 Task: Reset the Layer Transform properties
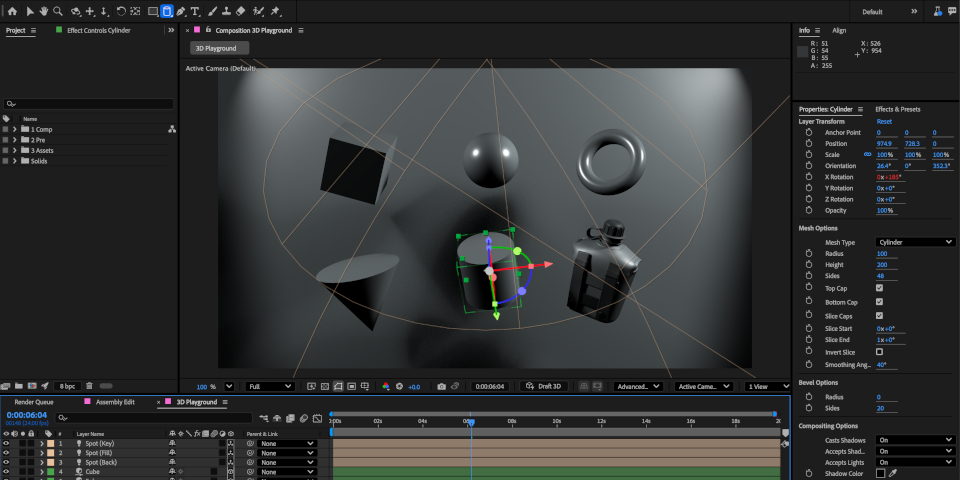[884, 121]
